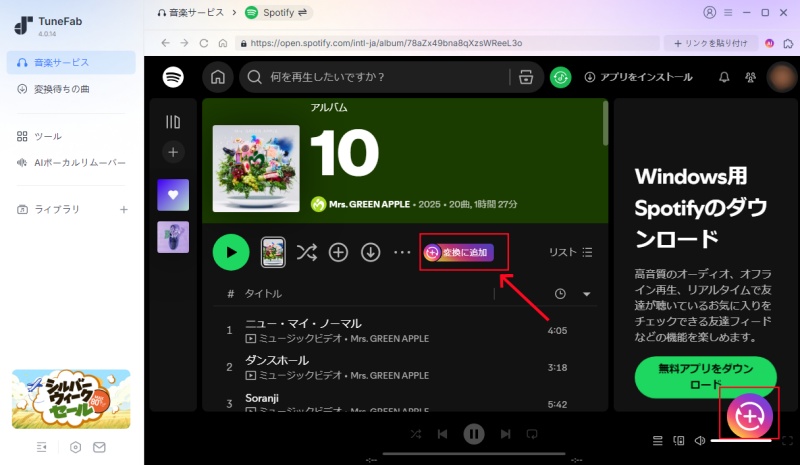The width and height of the screenshot is (800, 465).
Task: Toggle repeat in the player bar
Action: tap(532, 434)
